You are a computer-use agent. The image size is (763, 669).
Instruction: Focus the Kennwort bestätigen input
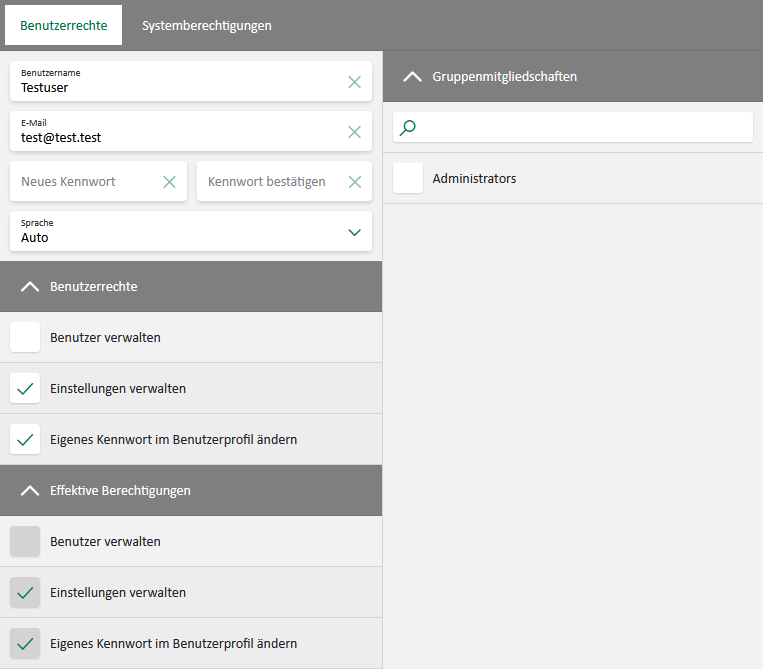[x=270, y=182]
